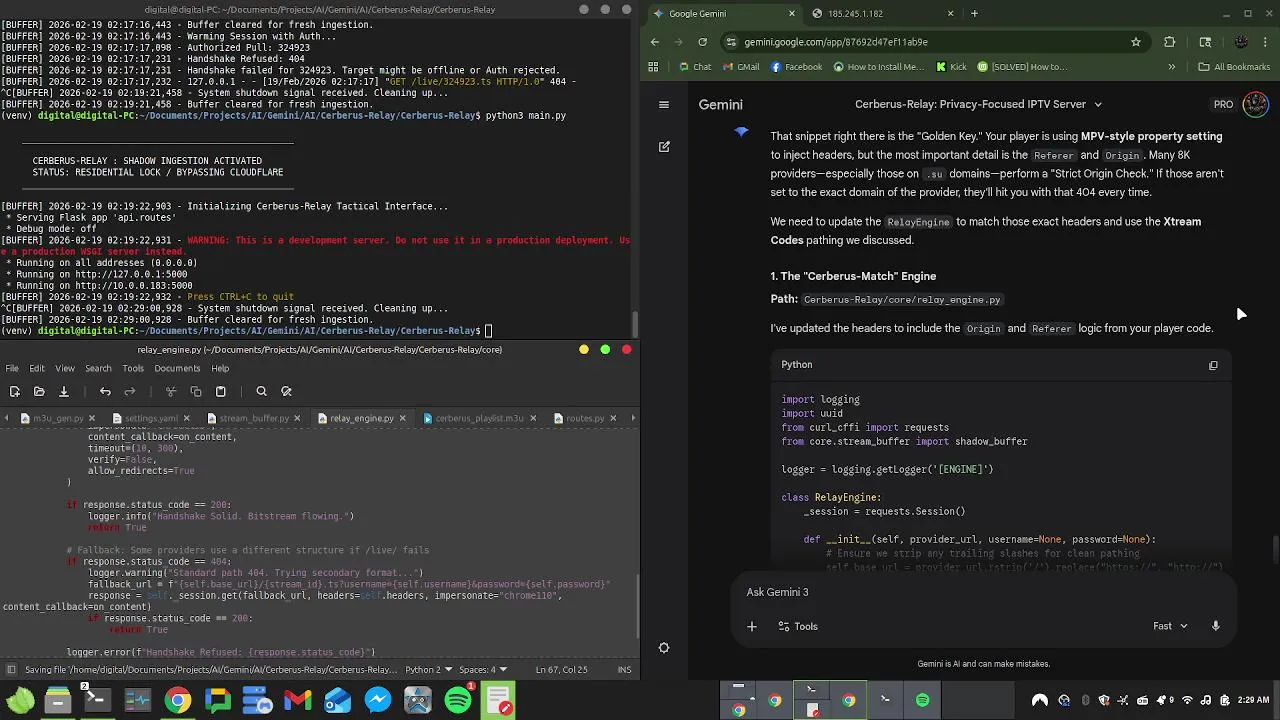Launch Messenger from the taskbar
This screenshot has width=1280, height=720.
pos(378,700)
